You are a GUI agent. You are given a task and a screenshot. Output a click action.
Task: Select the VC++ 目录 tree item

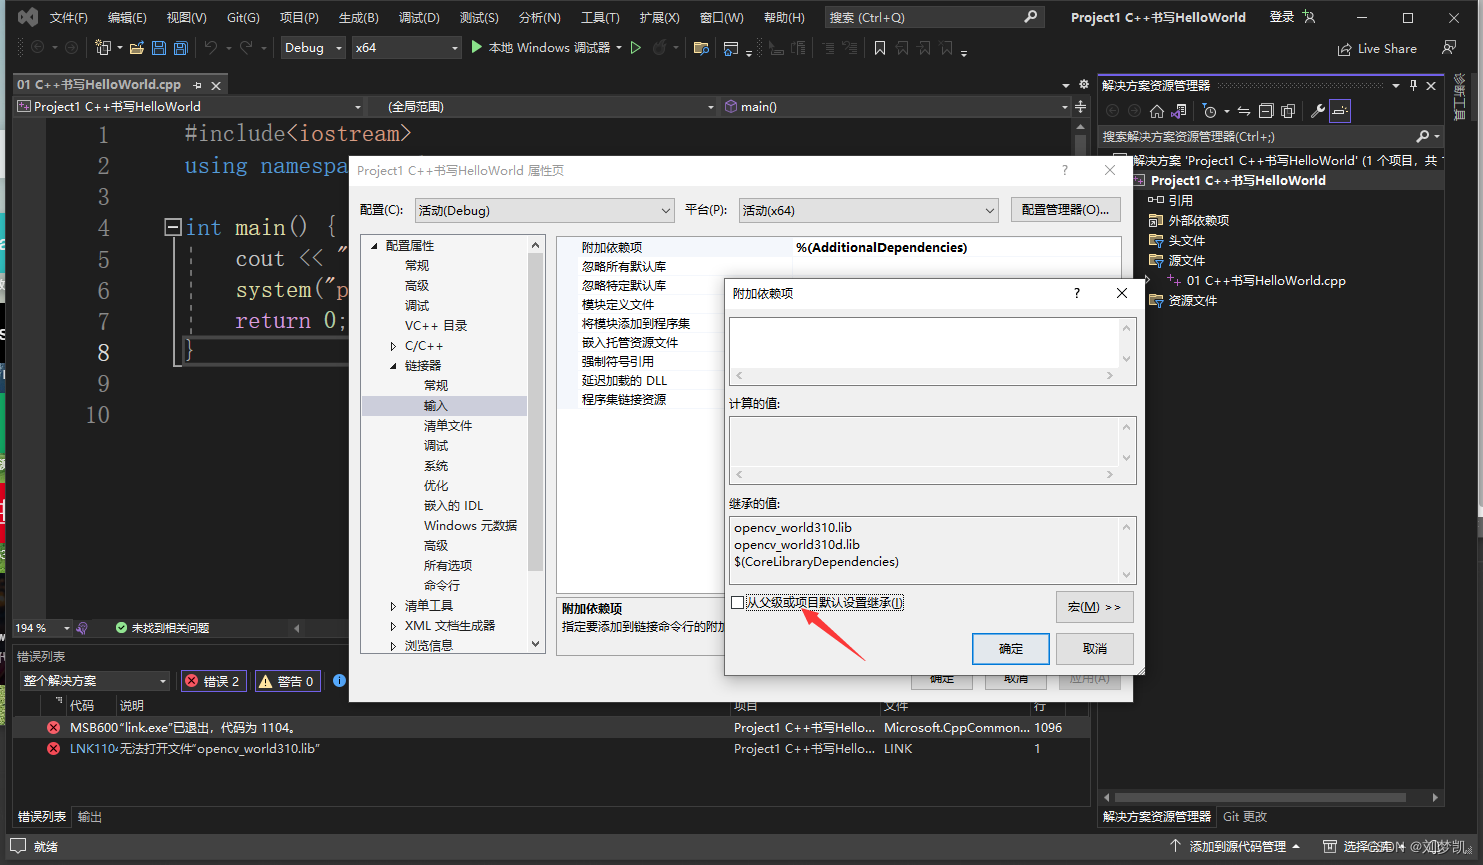click(436, 326)
